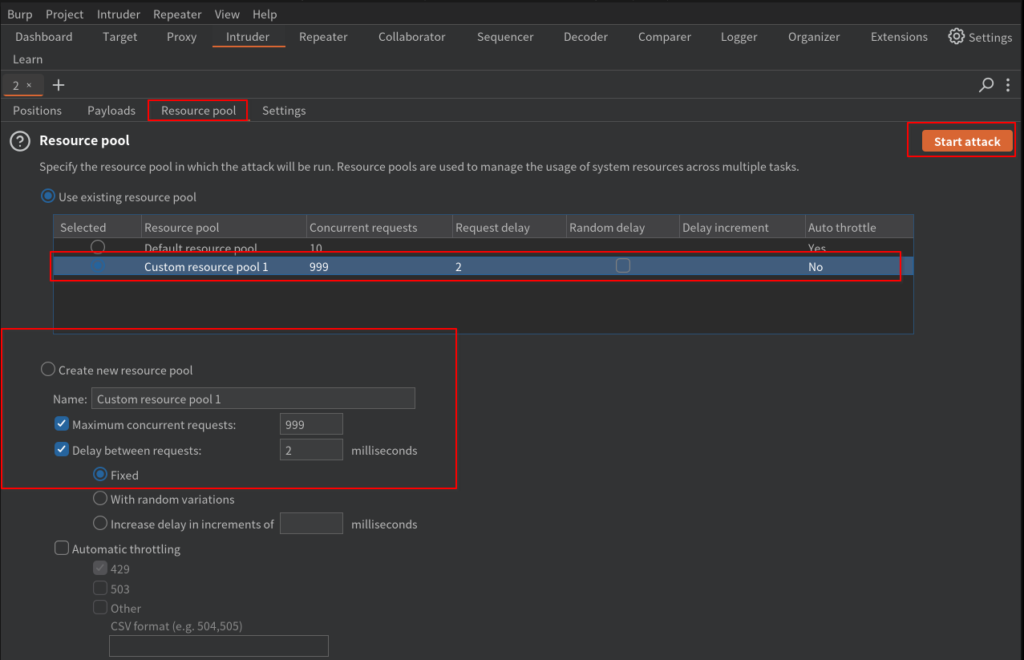The image size is (1024, 660).
Task: Open the Resource pool help icon
Action: [20, 141]
